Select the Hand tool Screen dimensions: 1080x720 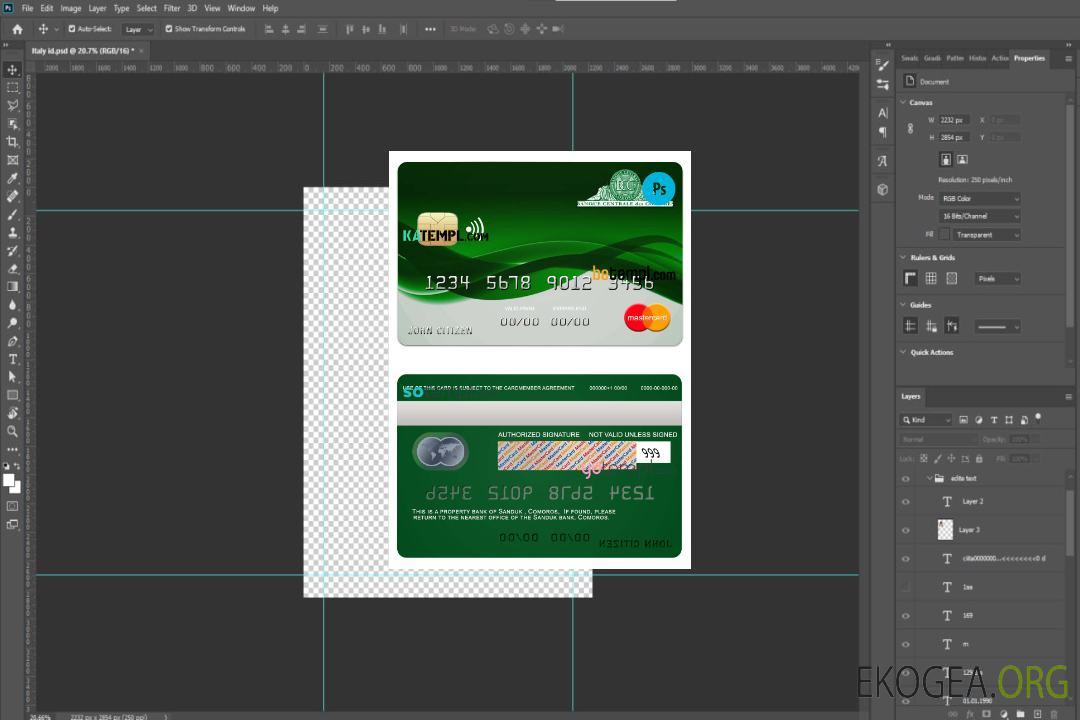coord(12,413)
